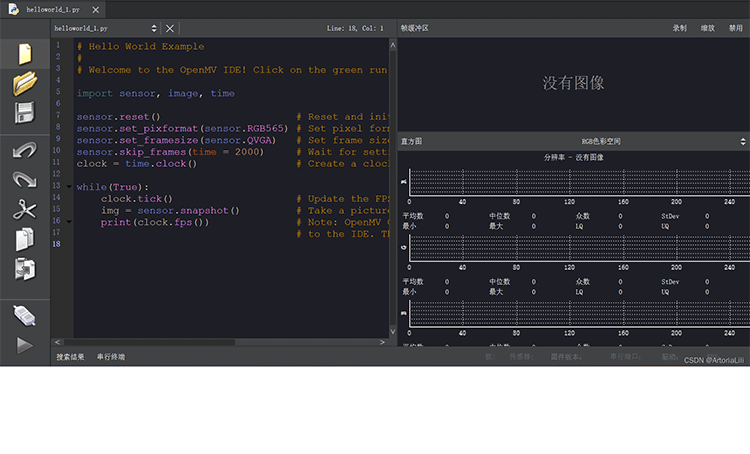
Task: Click the 分辨率 - 没有图像 resolution text
Action: point(573,157)
